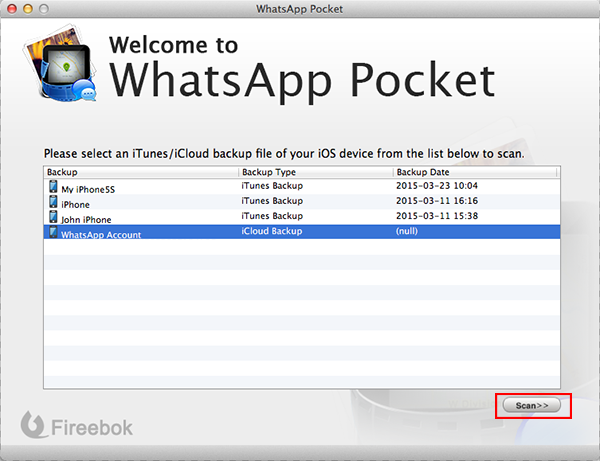Click the 2015-03-11 15:38 backup date

(437, 216)
